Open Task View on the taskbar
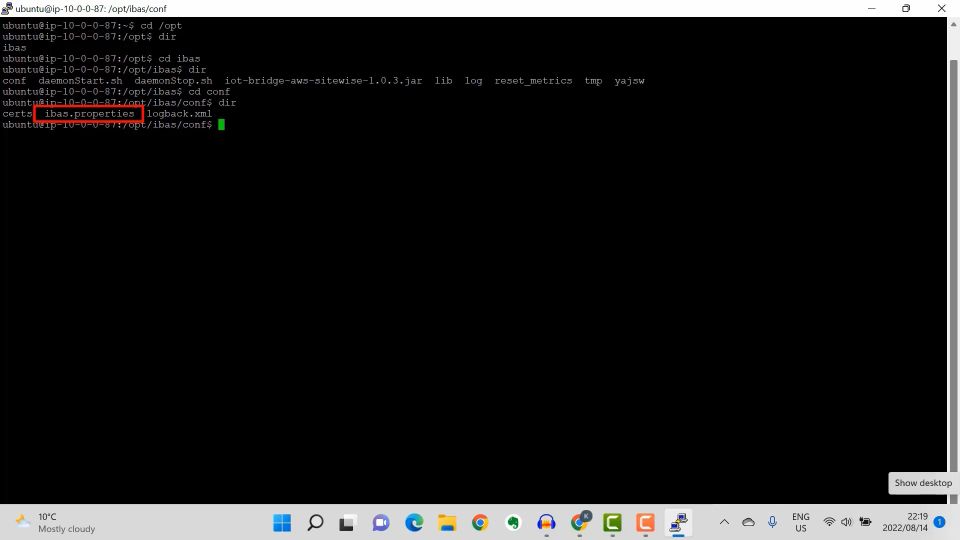The width and height of the screenshot is (960, 540). (348, 522)
